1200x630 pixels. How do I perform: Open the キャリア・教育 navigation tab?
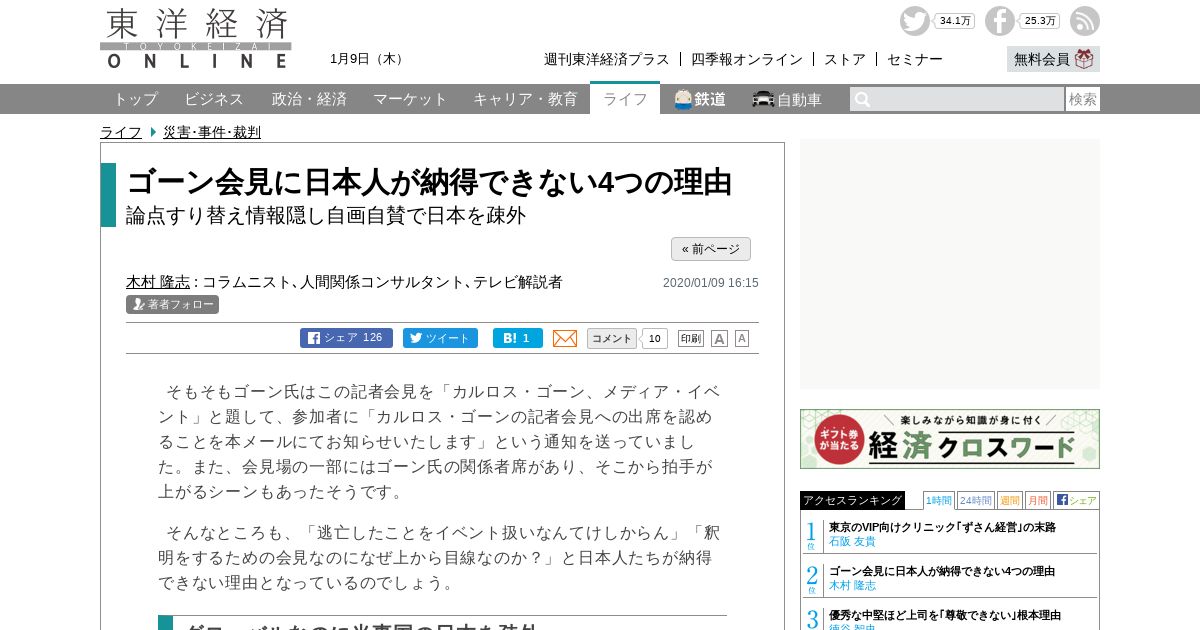[x=525, y=99]
